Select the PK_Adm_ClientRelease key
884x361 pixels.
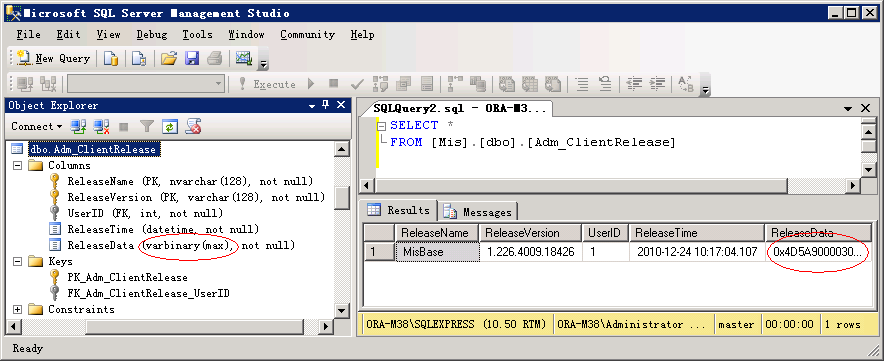127,278
